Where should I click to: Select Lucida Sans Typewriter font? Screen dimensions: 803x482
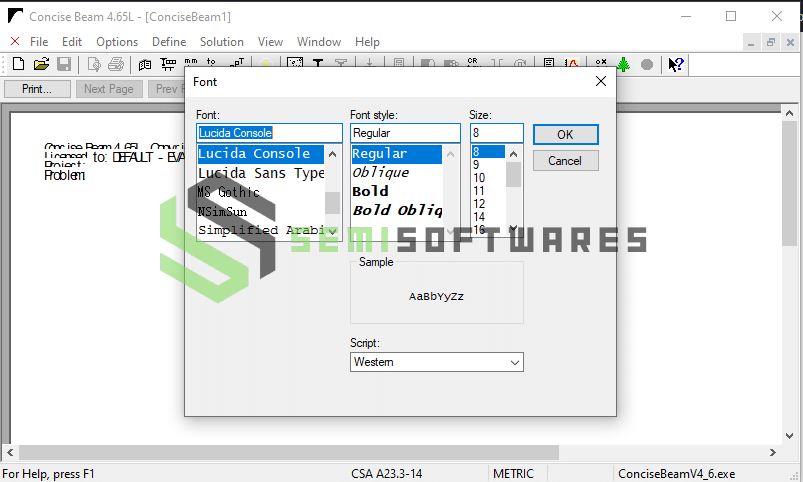point(261,173)
